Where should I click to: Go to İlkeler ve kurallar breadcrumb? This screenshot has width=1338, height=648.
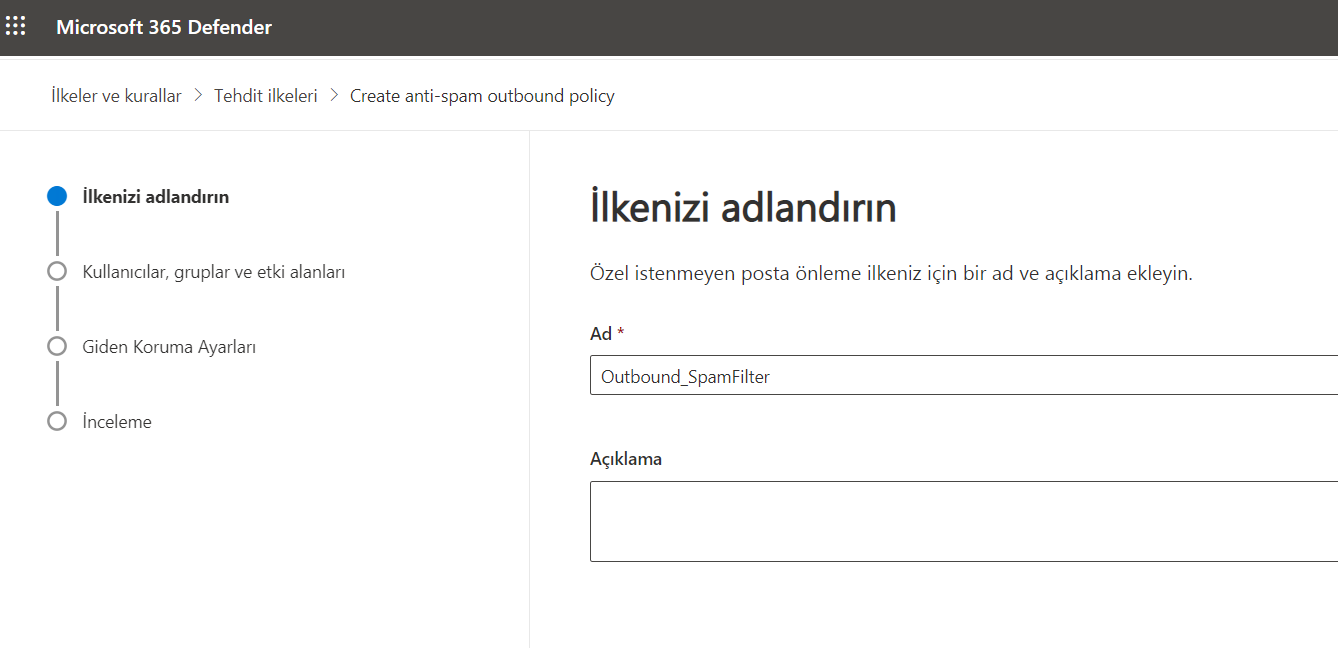[x=117, y=96]
